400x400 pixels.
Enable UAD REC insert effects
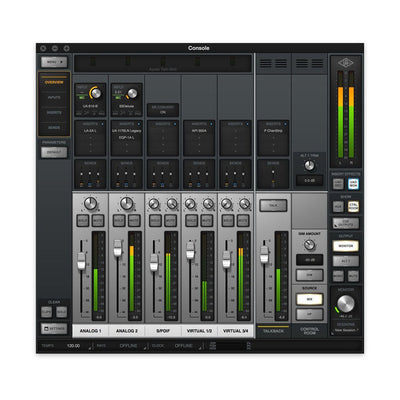pyautogui.click(x=338, y=184)
